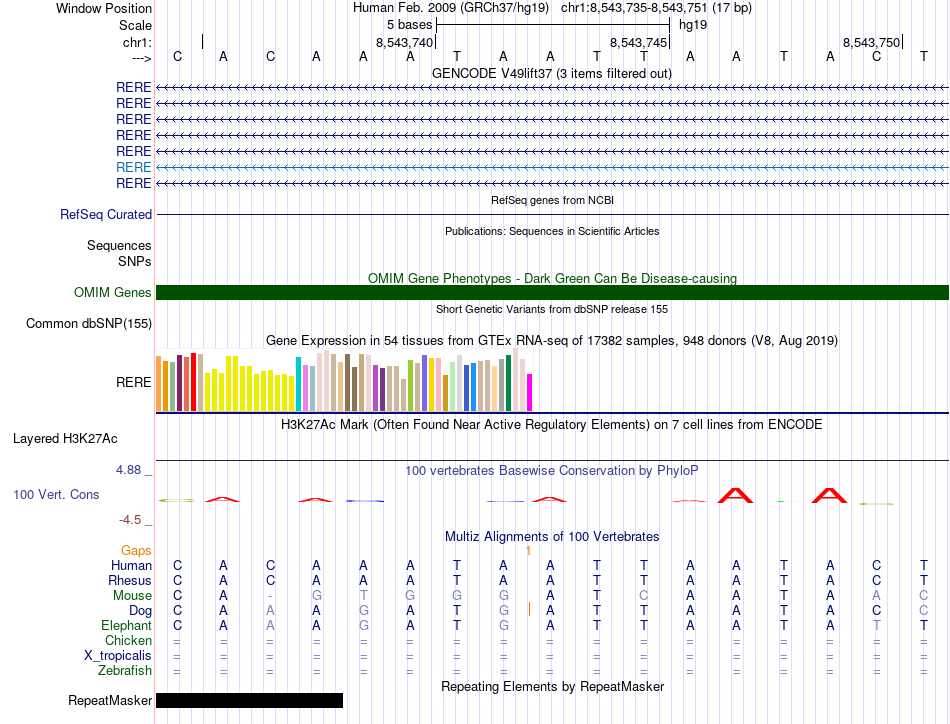Click the RefSeq Curated gene line
The width and height of the screenshot is (950, 724).
(552, 214)
